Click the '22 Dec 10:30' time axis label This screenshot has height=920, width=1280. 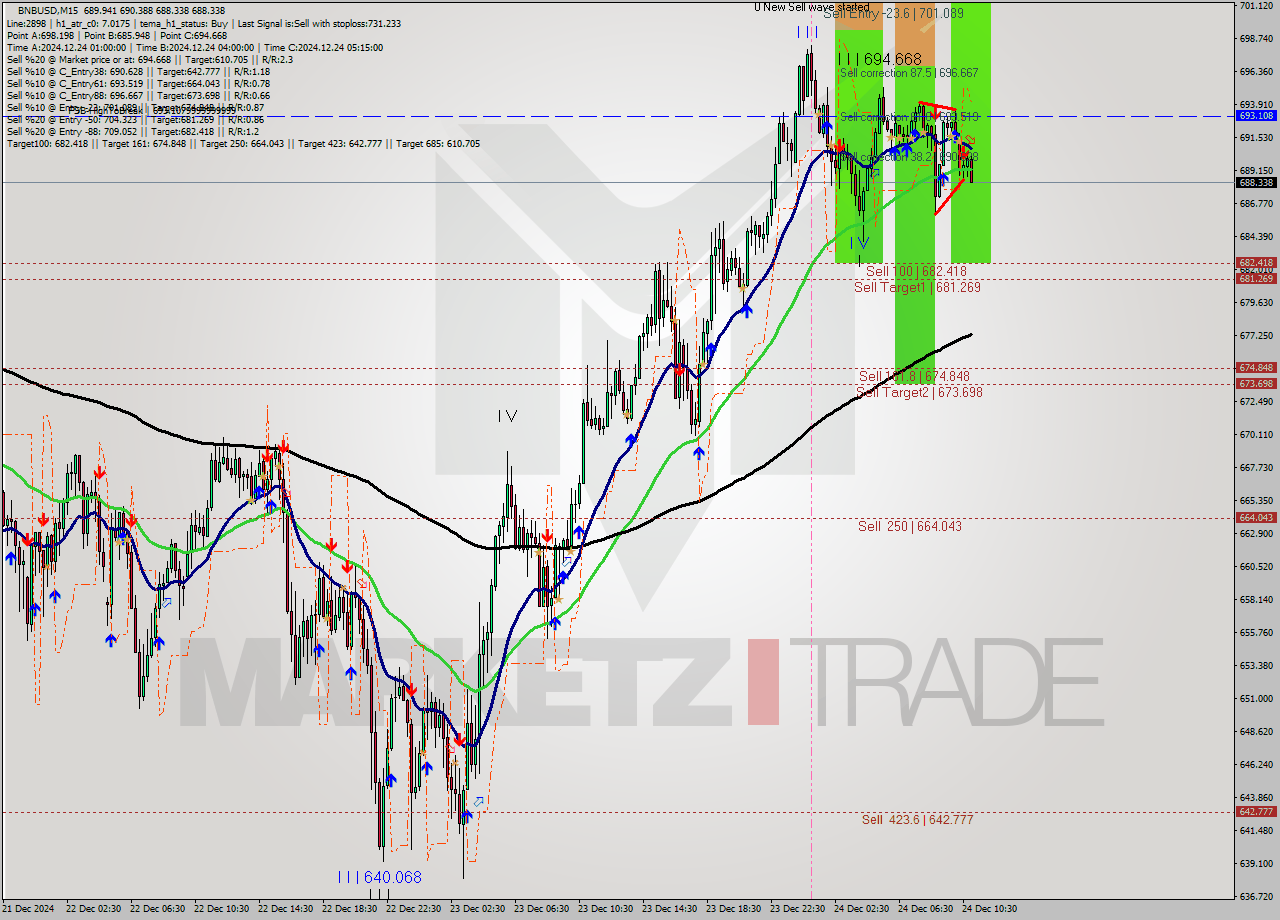point(222,909)
